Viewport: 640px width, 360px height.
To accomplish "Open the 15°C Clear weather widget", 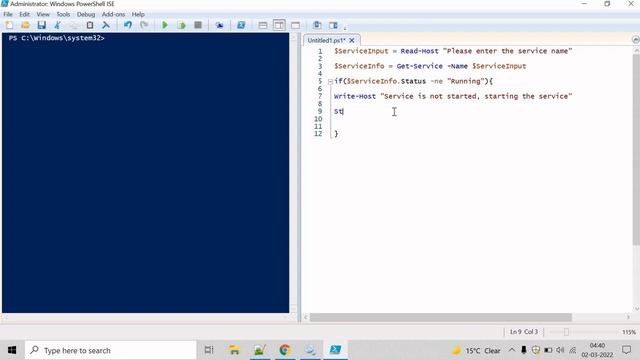I will pyautogui.click(x=476, y=351).
